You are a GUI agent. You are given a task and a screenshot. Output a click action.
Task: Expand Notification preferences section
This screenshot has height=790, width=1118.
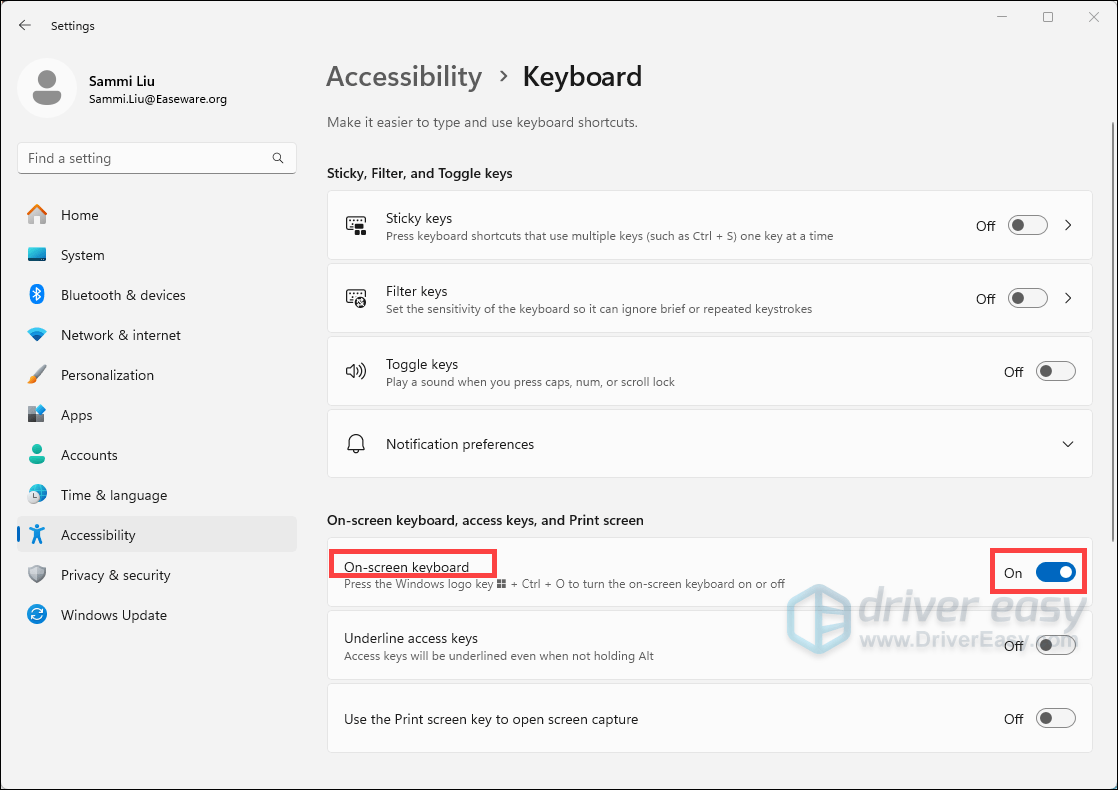click(x=1068, y=444)
